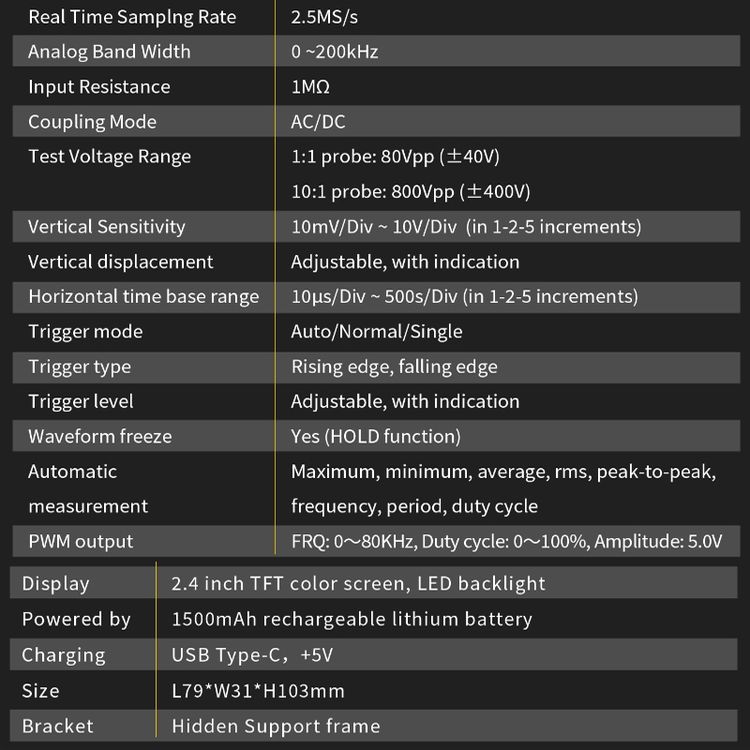Click the Analog Band Width row label

109,52
